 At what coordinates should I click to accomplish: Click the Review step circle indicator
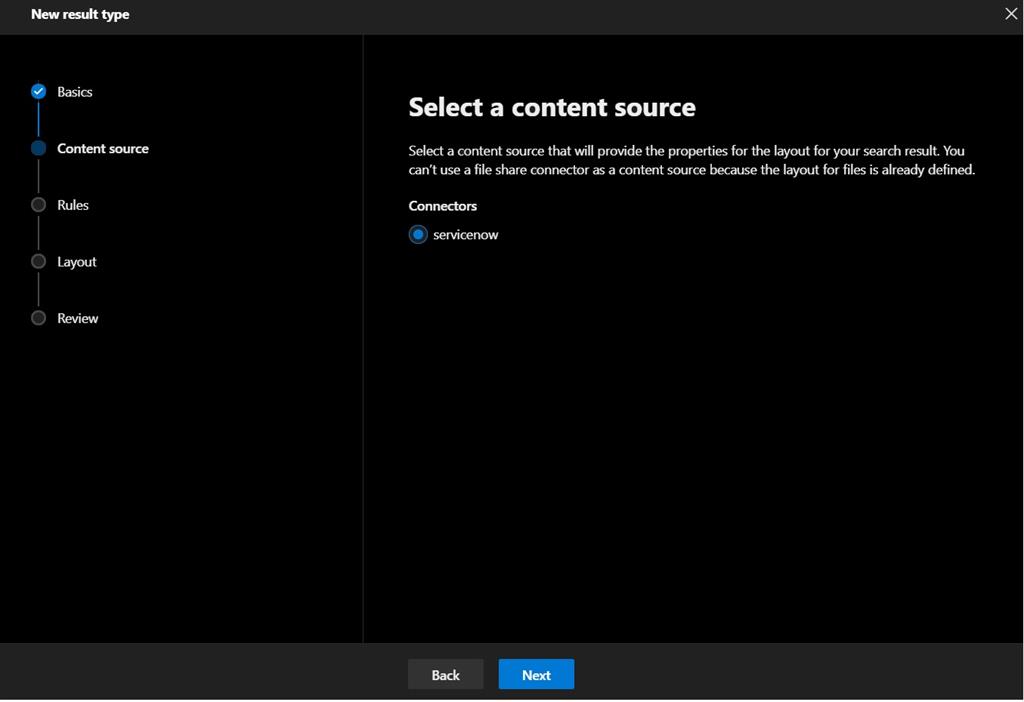[38, 318]
